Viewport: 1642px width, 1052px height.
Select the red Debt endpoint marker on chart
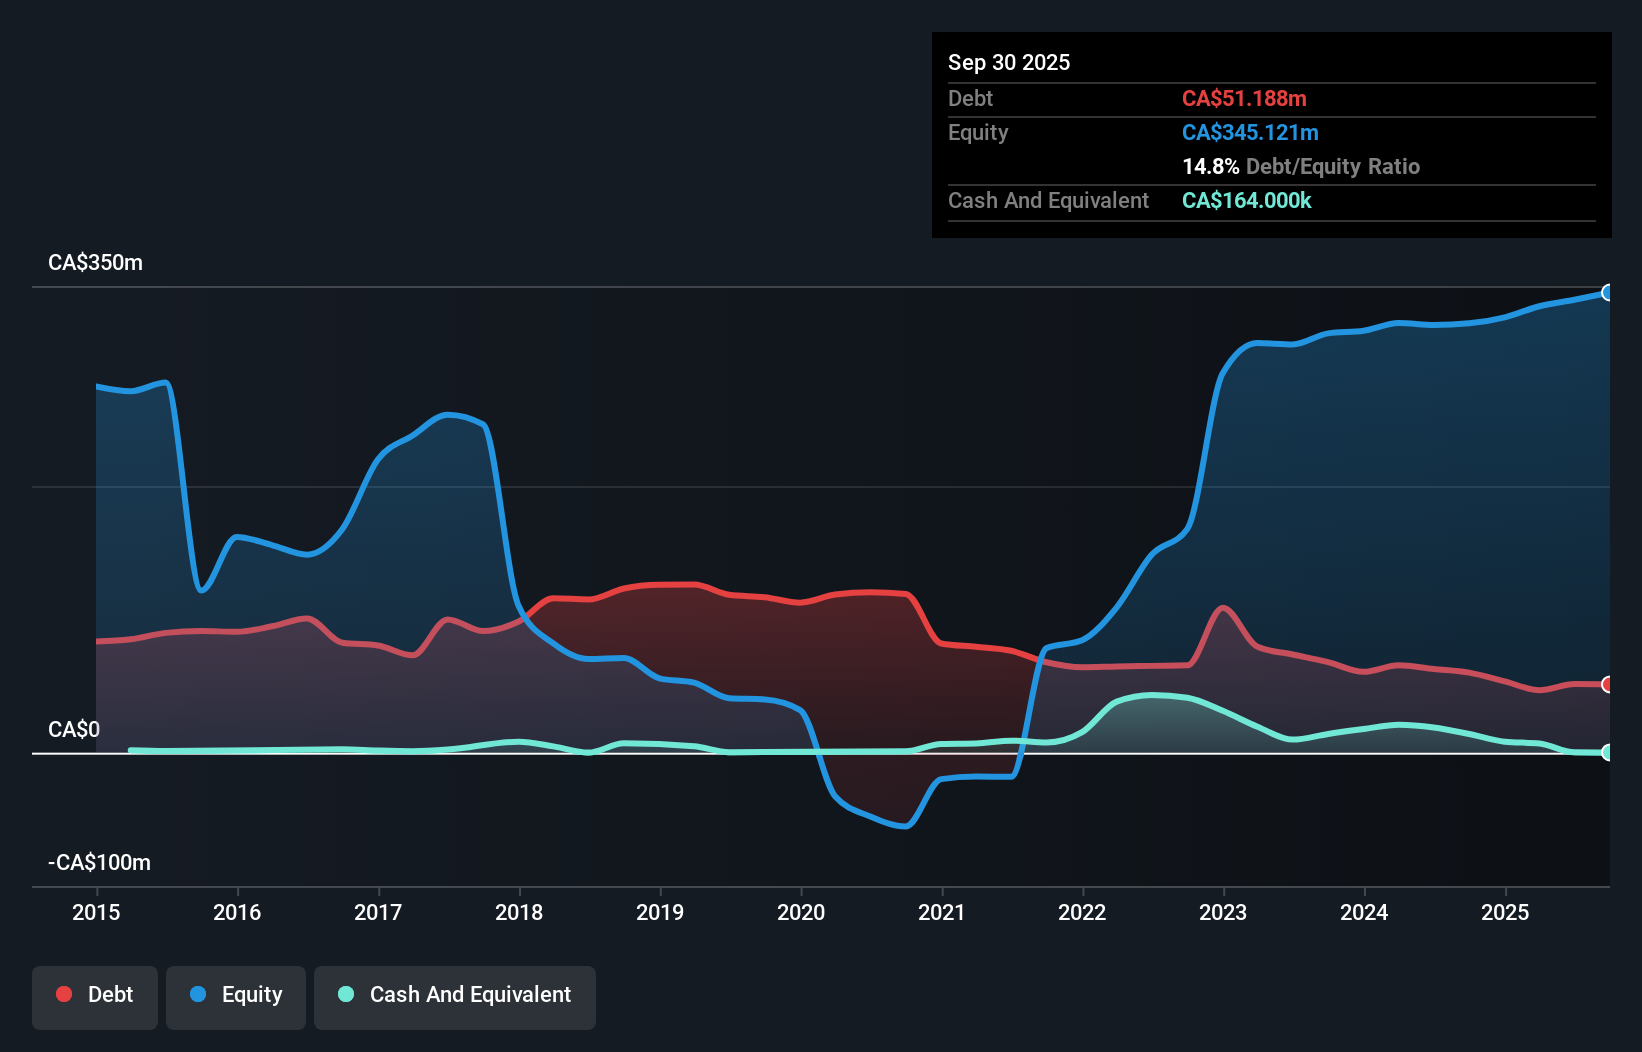tap(1607, 685)
